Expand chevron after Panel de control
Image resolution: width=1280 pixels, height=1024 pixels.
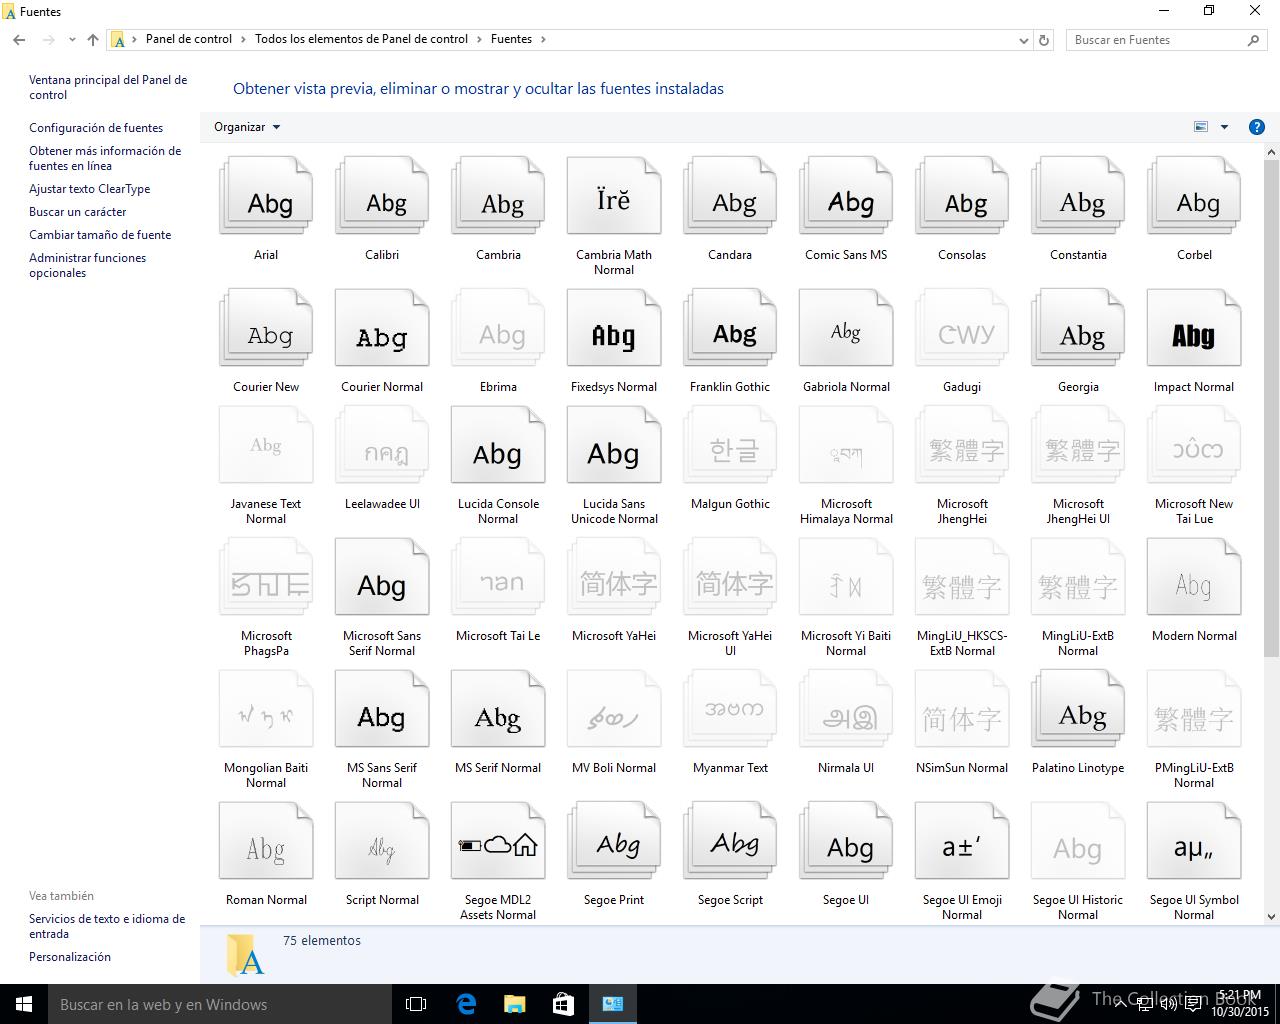pos(242,39)
